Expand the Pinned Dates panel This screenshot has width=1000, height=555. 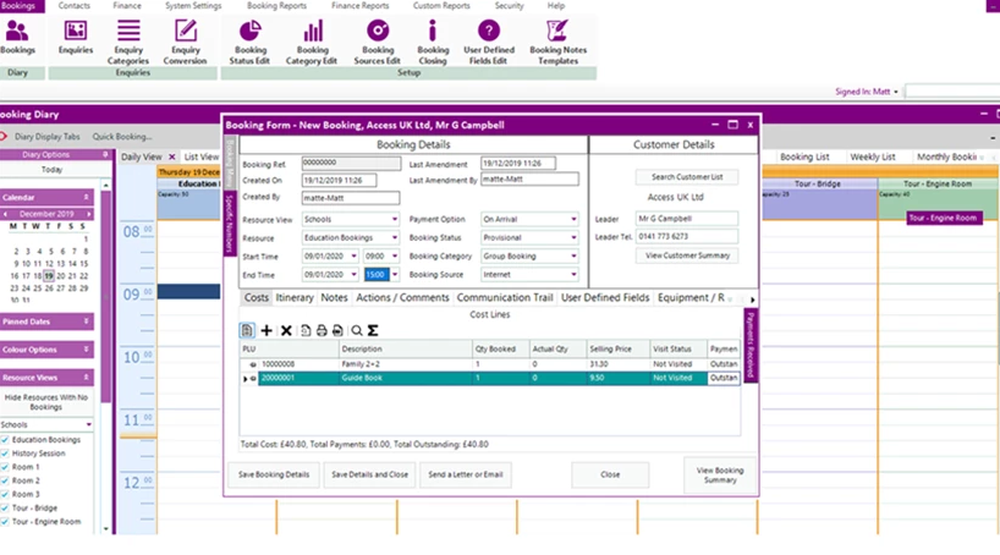tap(86, 322)
